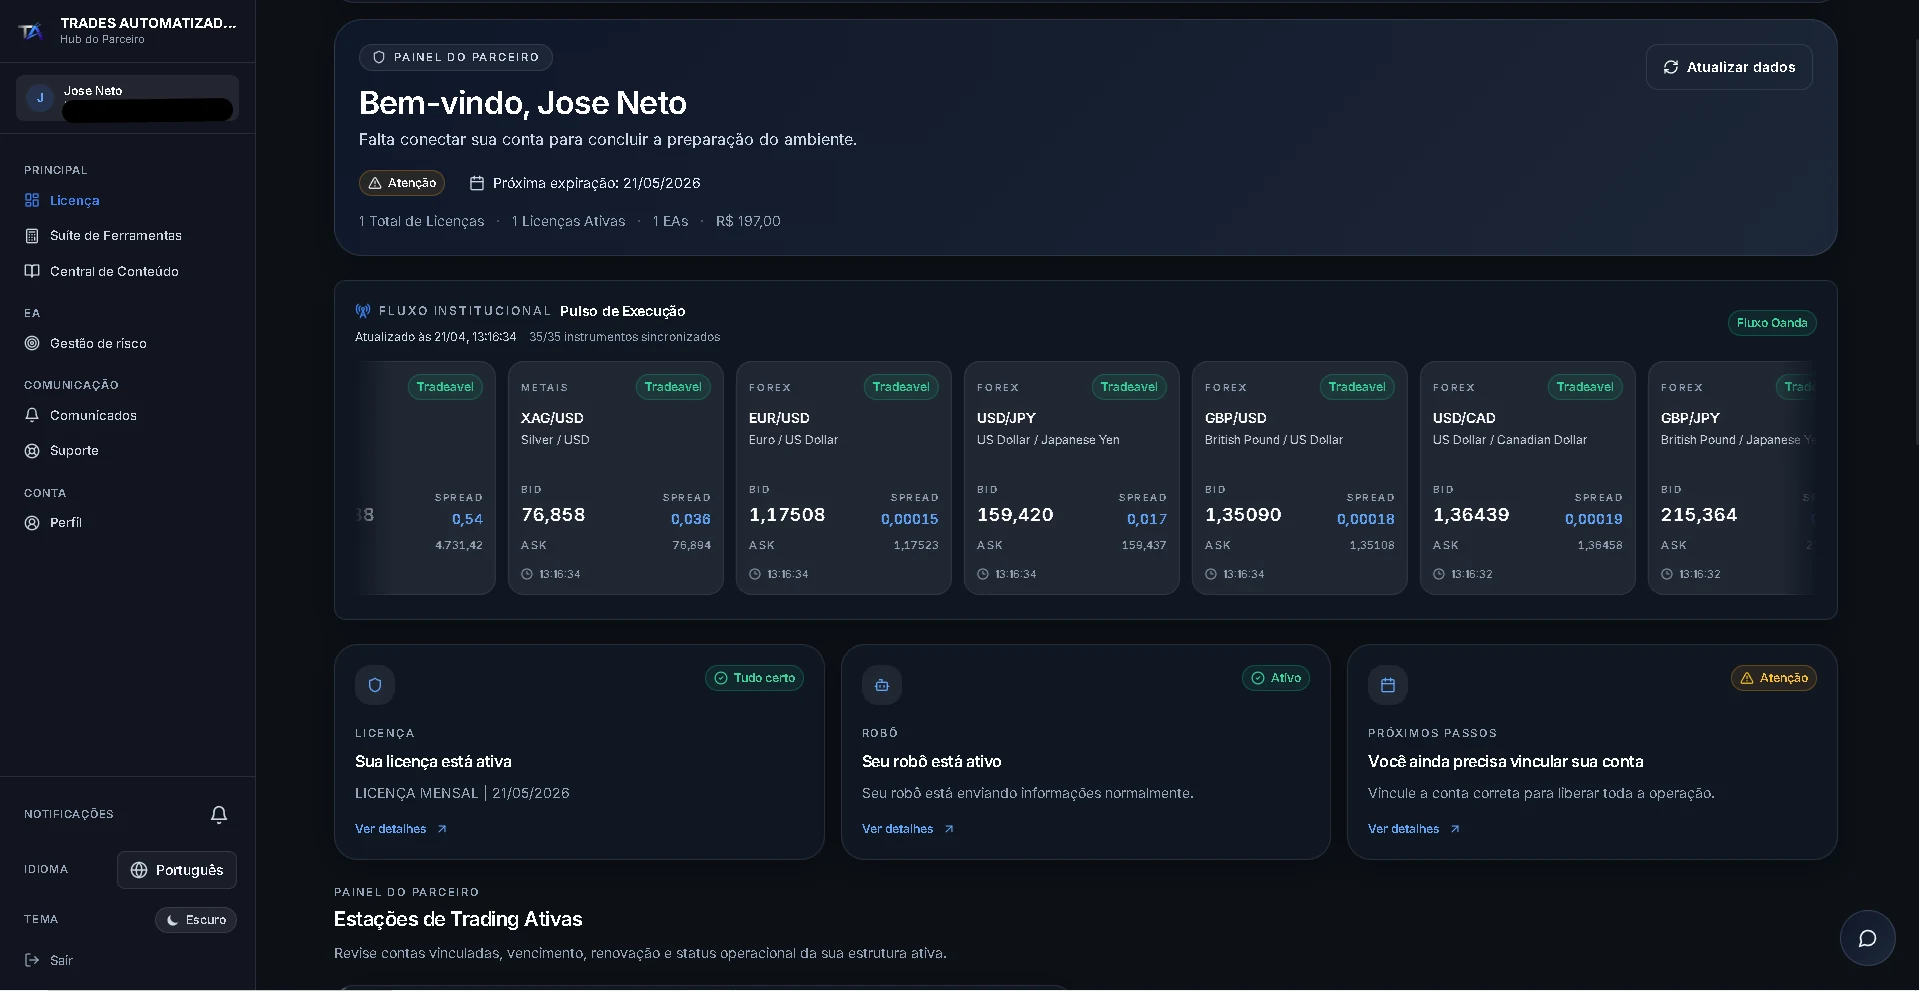The height and width of the screenshot is (991, 1919).
Task: Open Central de Conteúdo
Action: click(x=112, y=271)
